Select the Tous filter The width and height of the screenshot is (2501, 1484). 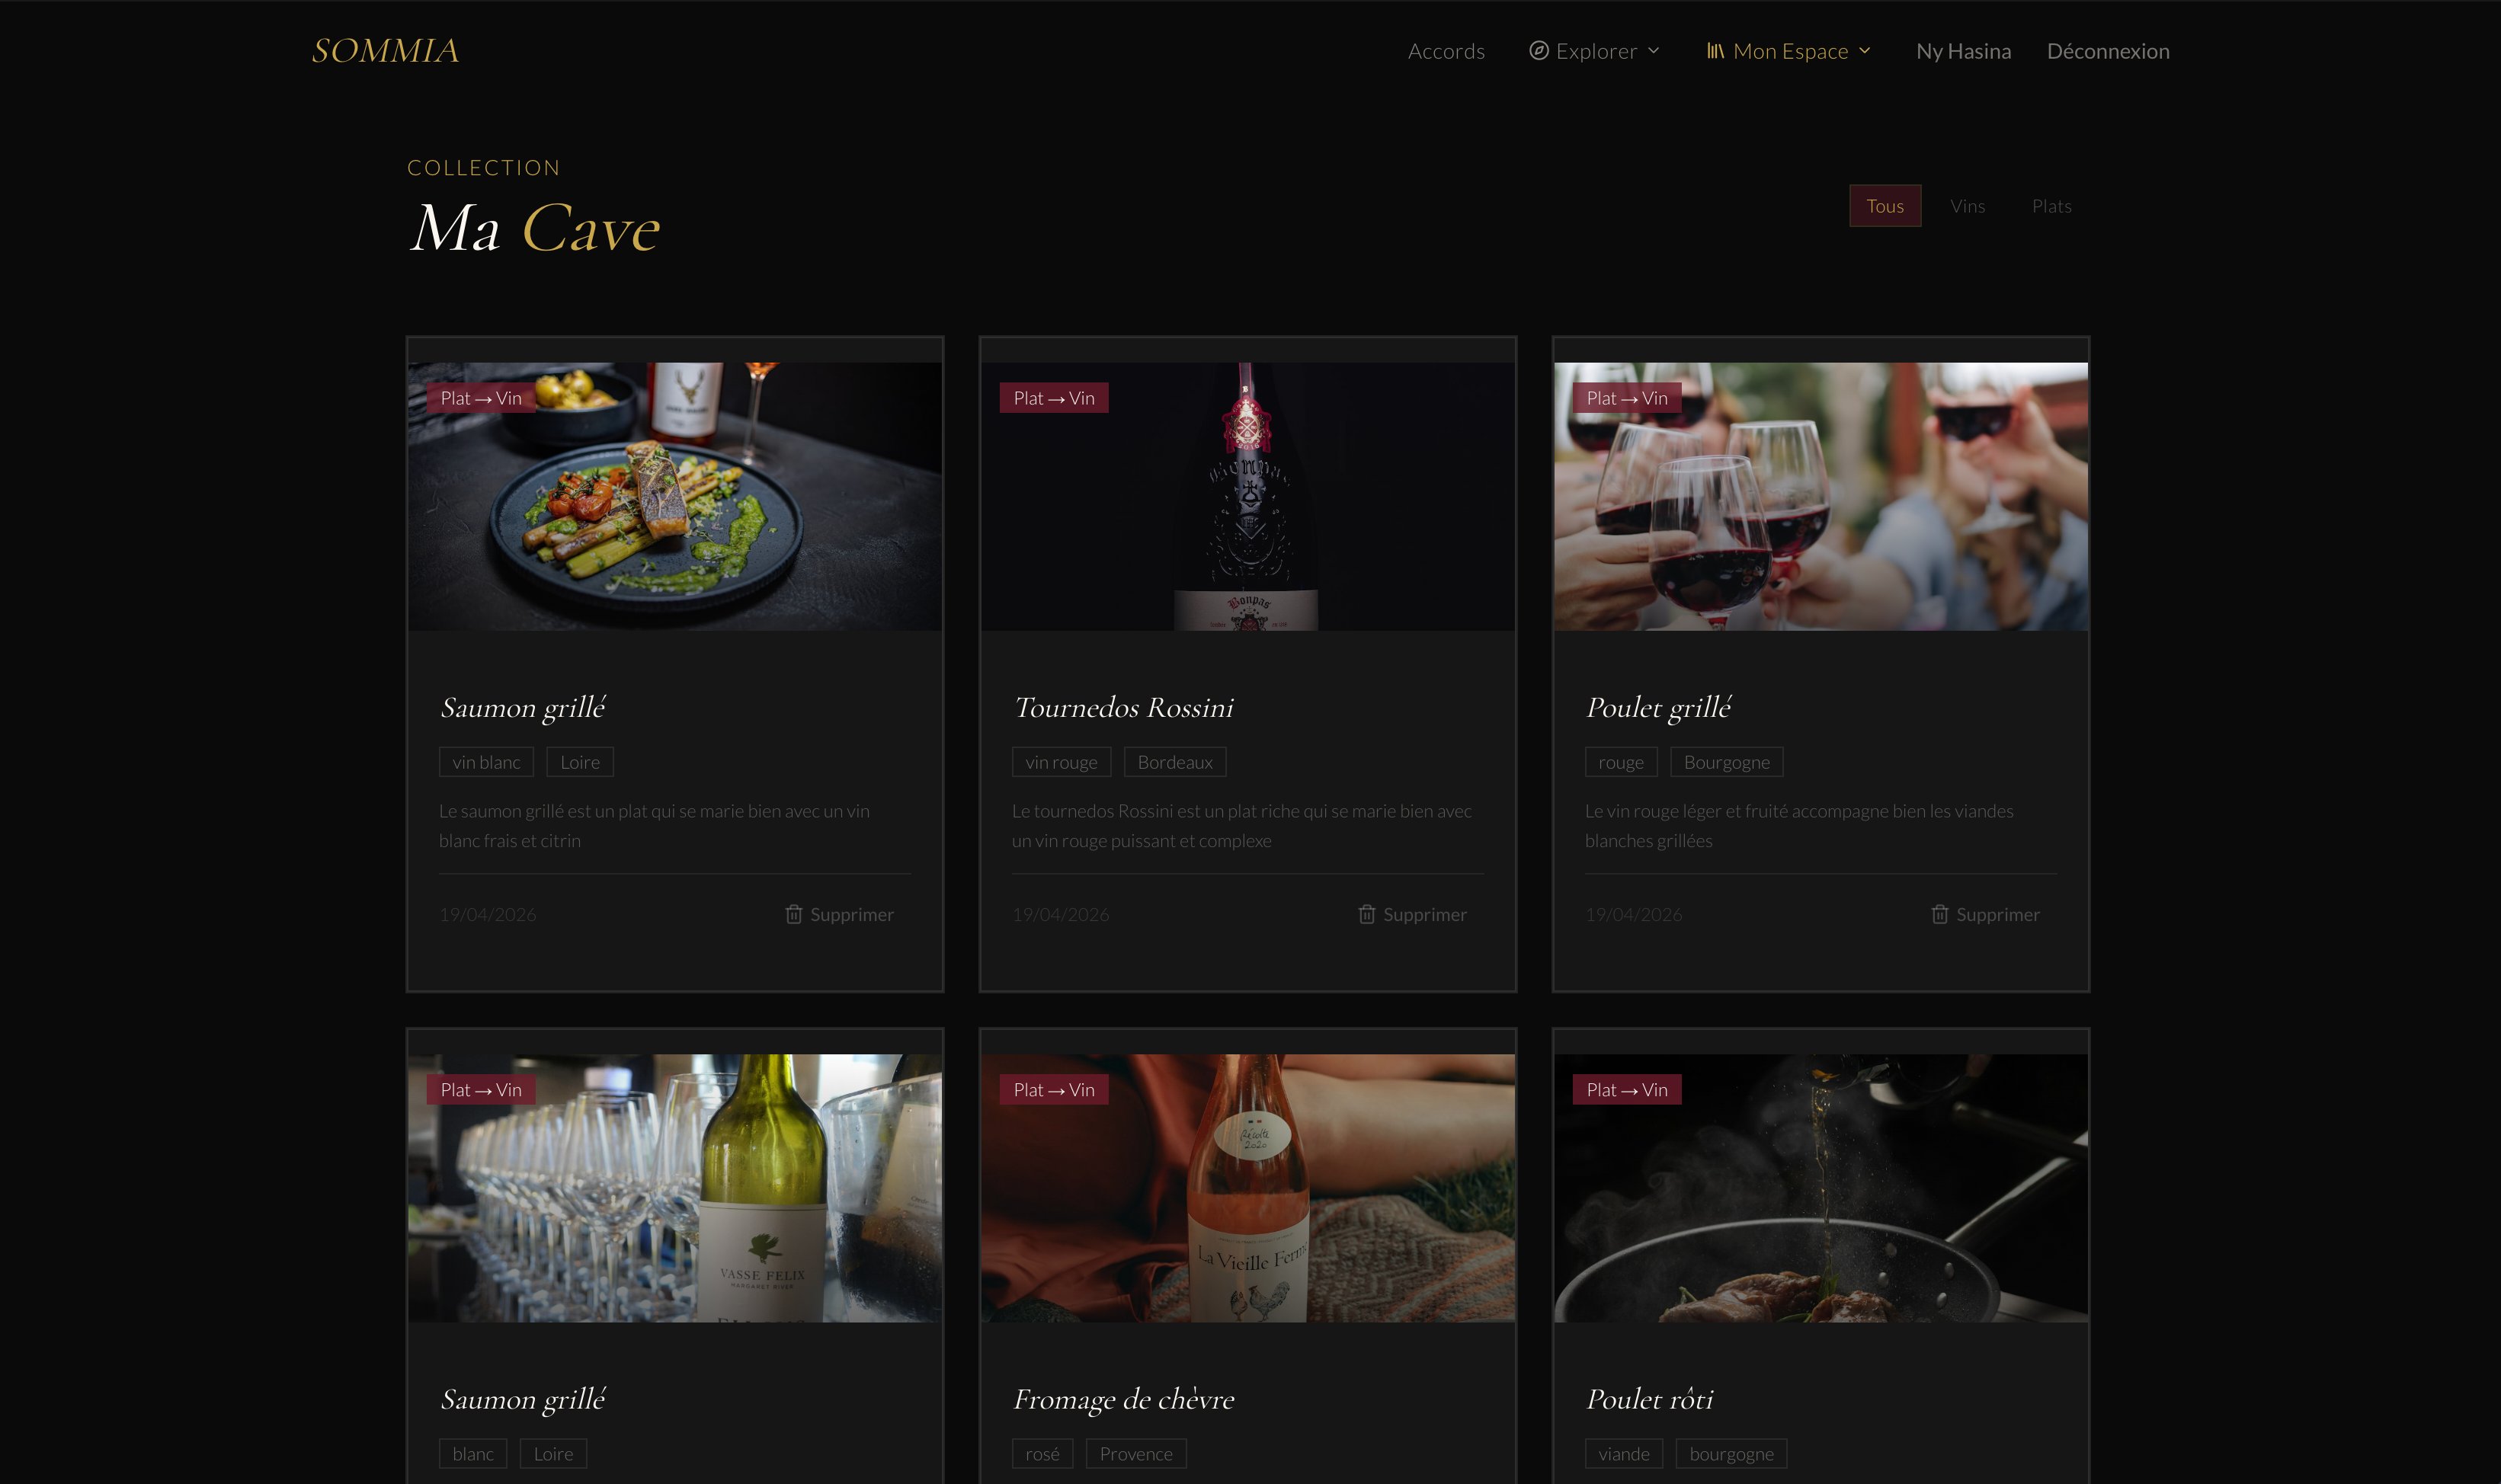coord(1885,206)
